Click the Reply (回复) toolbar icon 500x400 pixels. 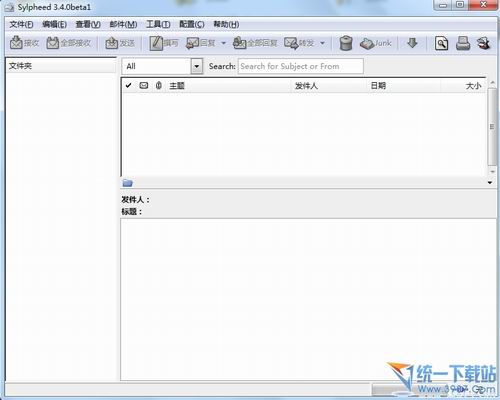[193, 43]
